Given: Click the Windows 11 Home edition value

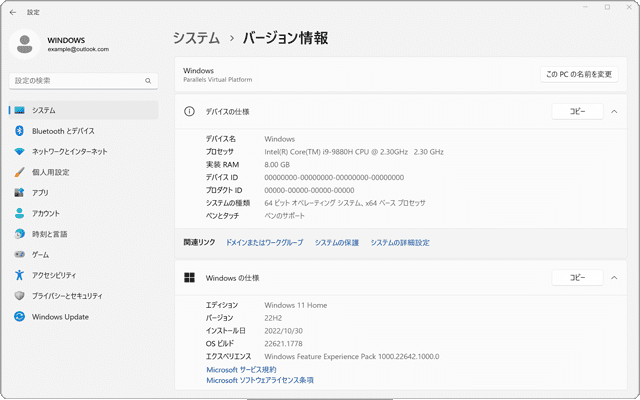Looking at the screenshot, I should coord(296,305).
